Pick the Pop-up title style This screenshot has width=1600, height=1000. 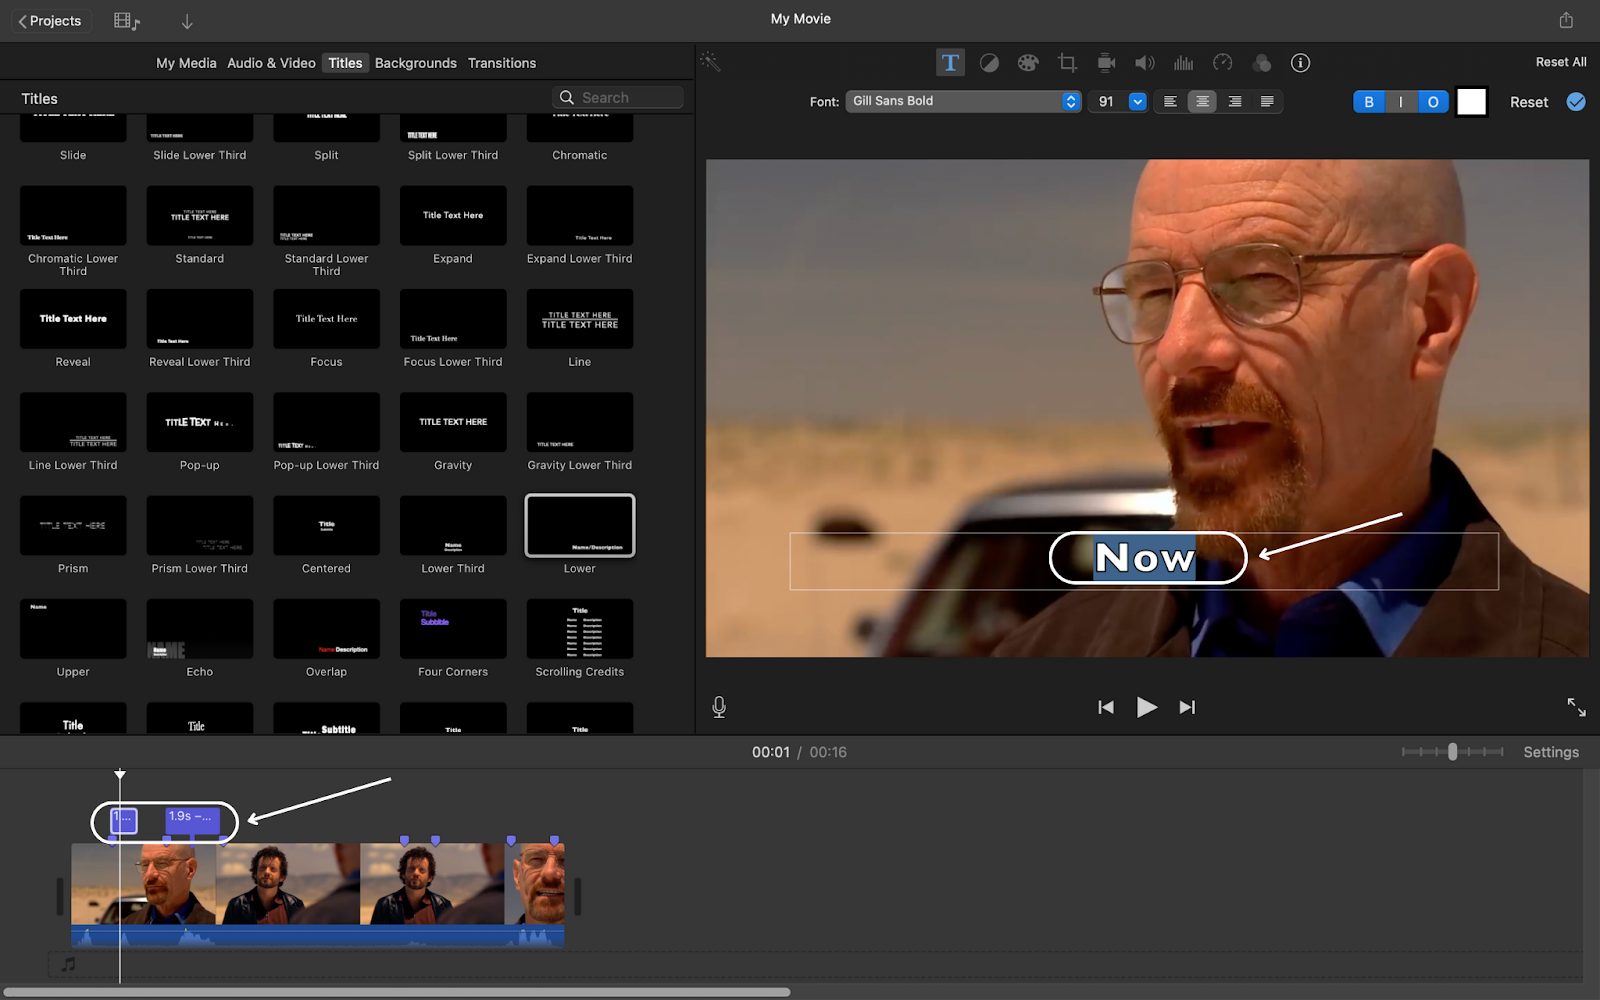[200, 422]
